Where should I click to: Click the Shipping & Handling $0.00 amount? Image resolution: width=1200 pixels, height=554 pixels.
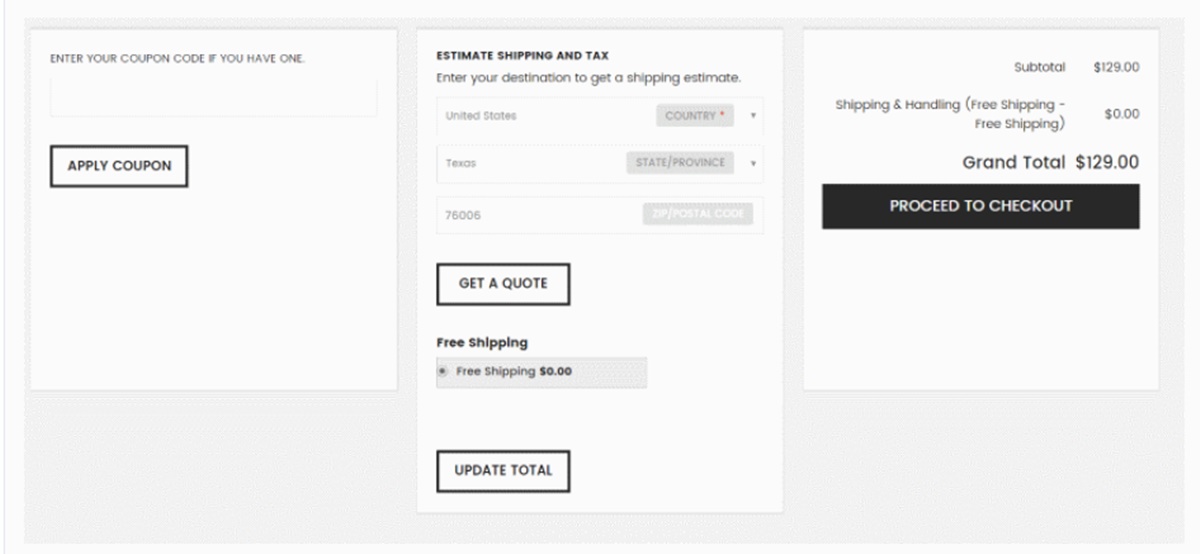(x=1121, y=114)
